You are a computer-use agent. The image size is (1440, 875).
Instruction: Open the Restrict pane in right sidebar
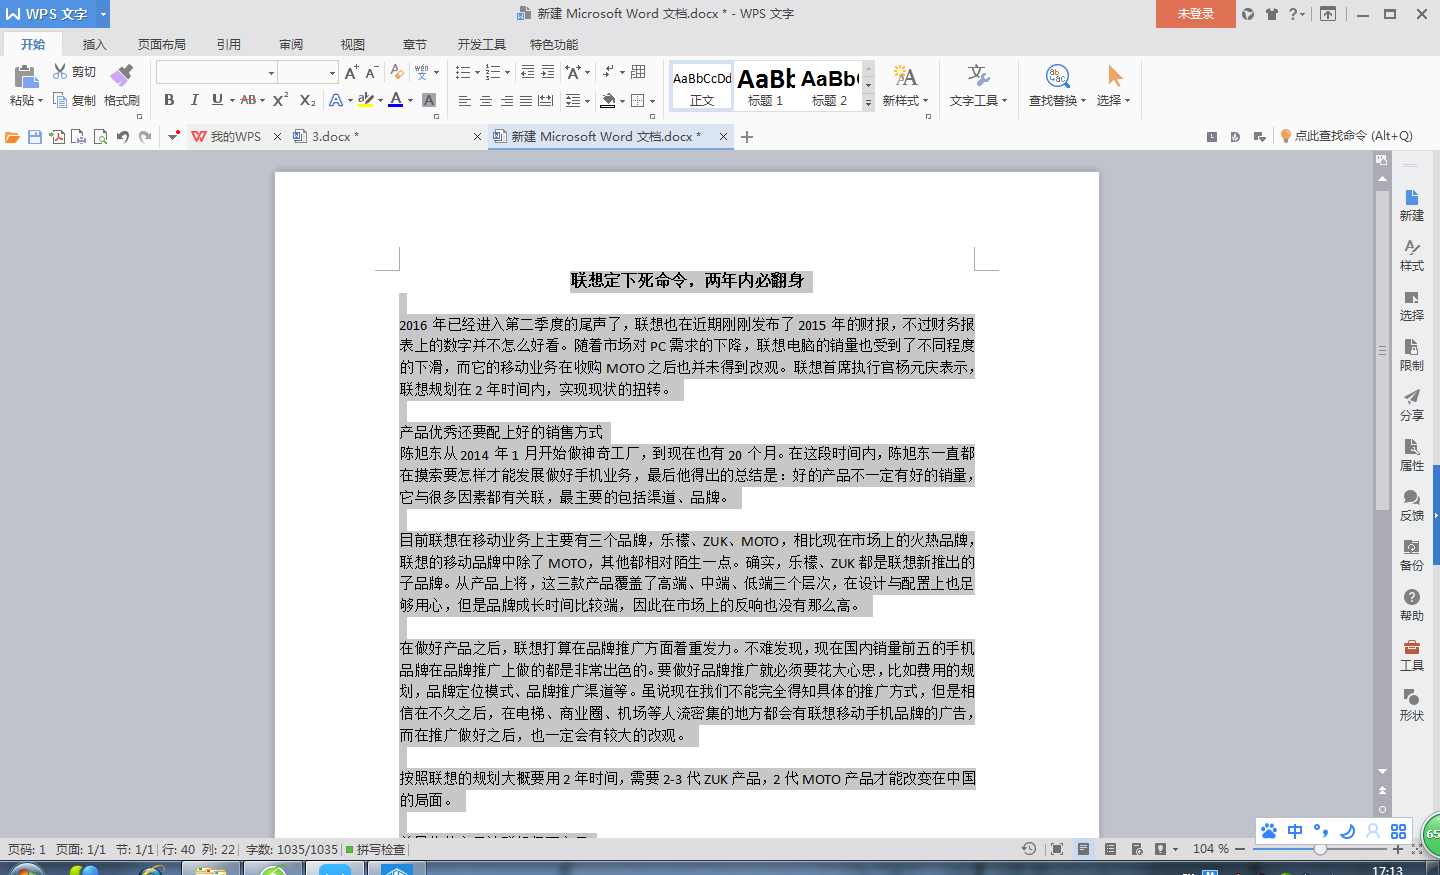click(x=1411, y=355)
